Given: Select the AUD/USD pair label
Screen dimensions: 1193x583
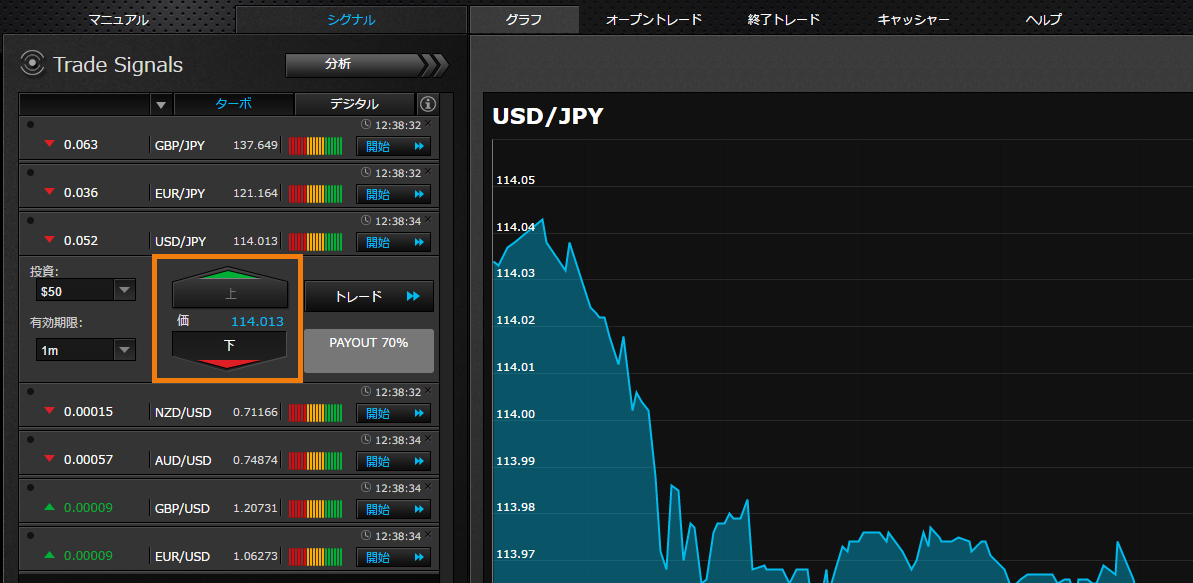Looking at the screenshot, I should tap(183, 460).
